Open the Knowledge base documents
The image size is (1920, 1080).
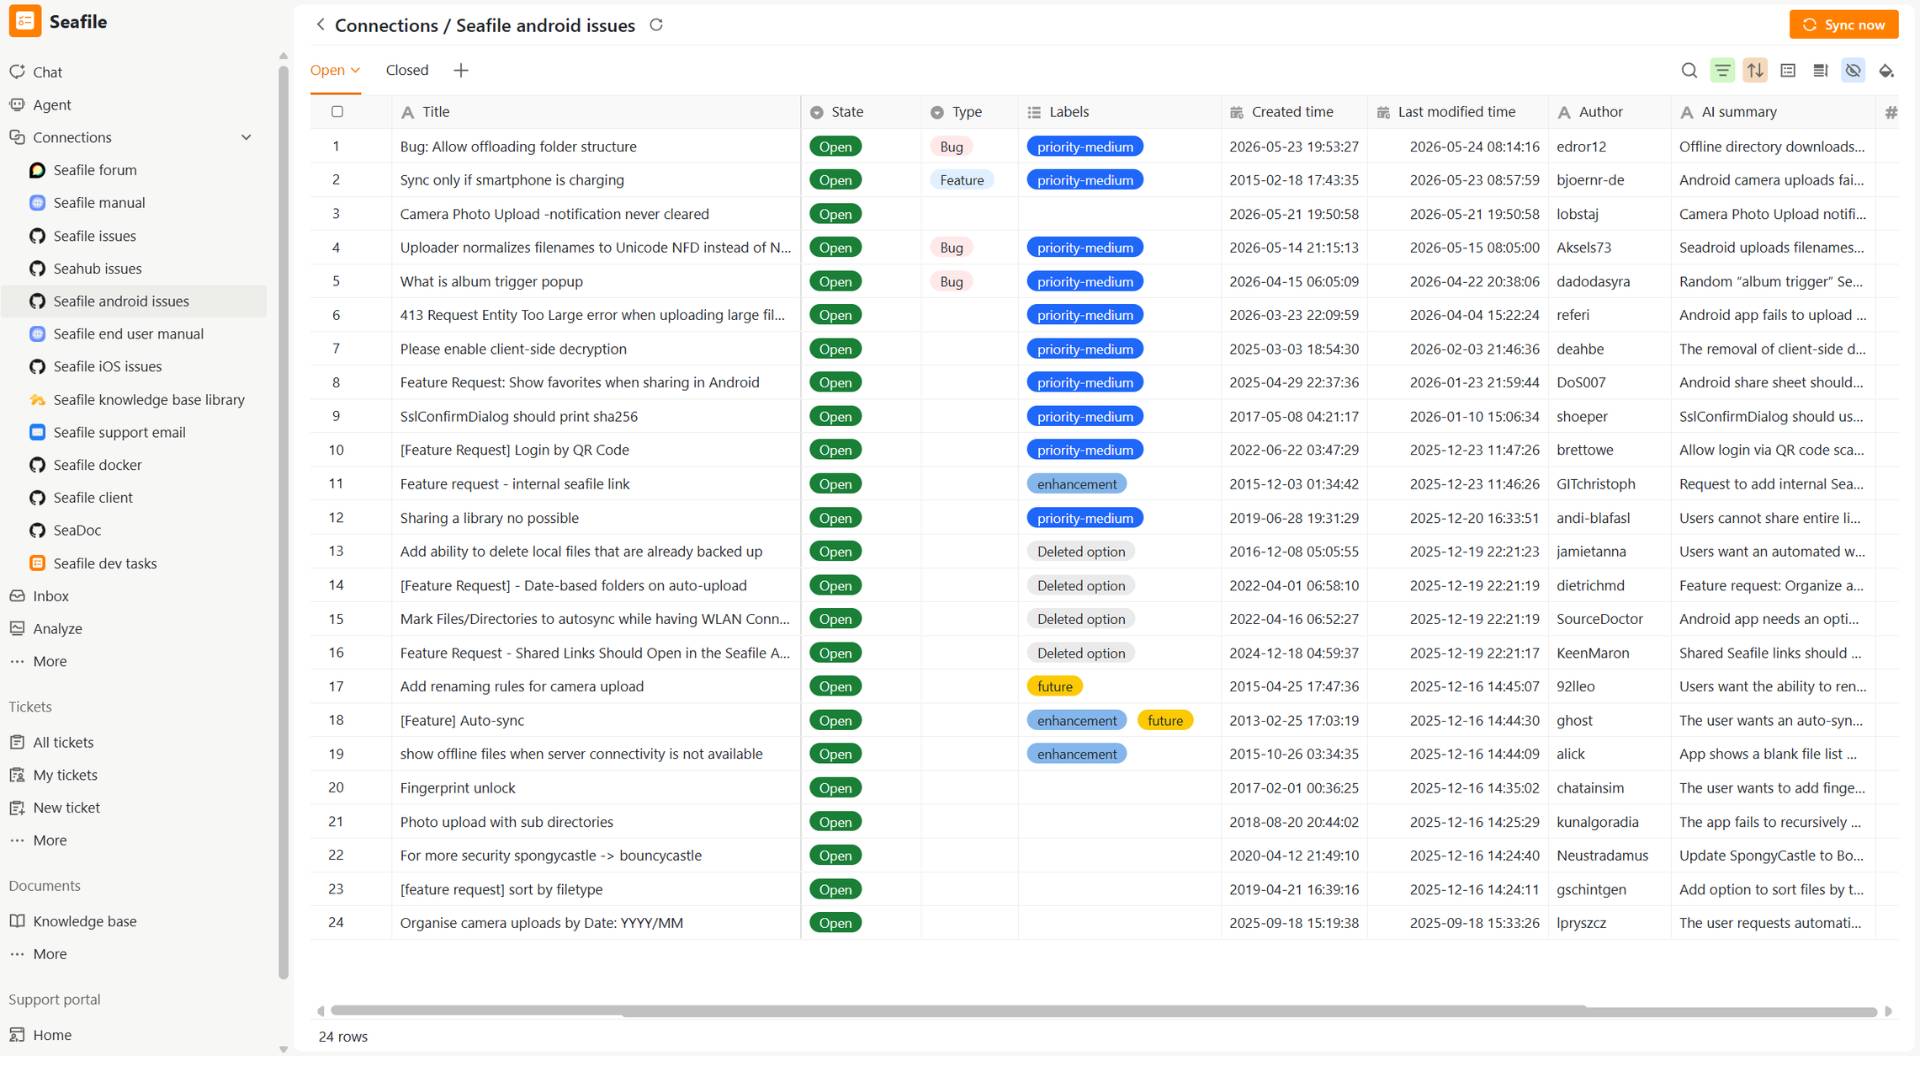click(x=84, y=922)
